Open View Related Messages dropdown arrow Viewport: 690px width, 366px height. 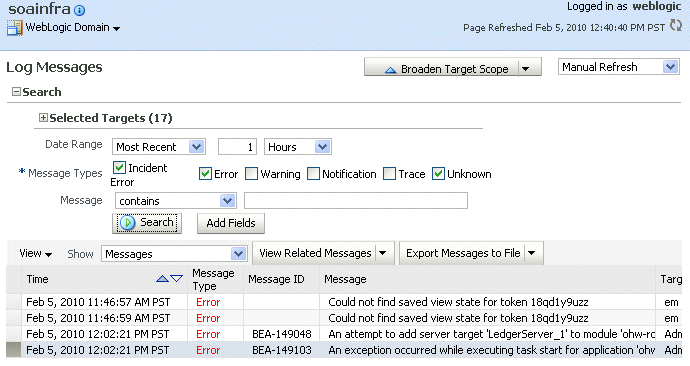(x=383, y=253)
